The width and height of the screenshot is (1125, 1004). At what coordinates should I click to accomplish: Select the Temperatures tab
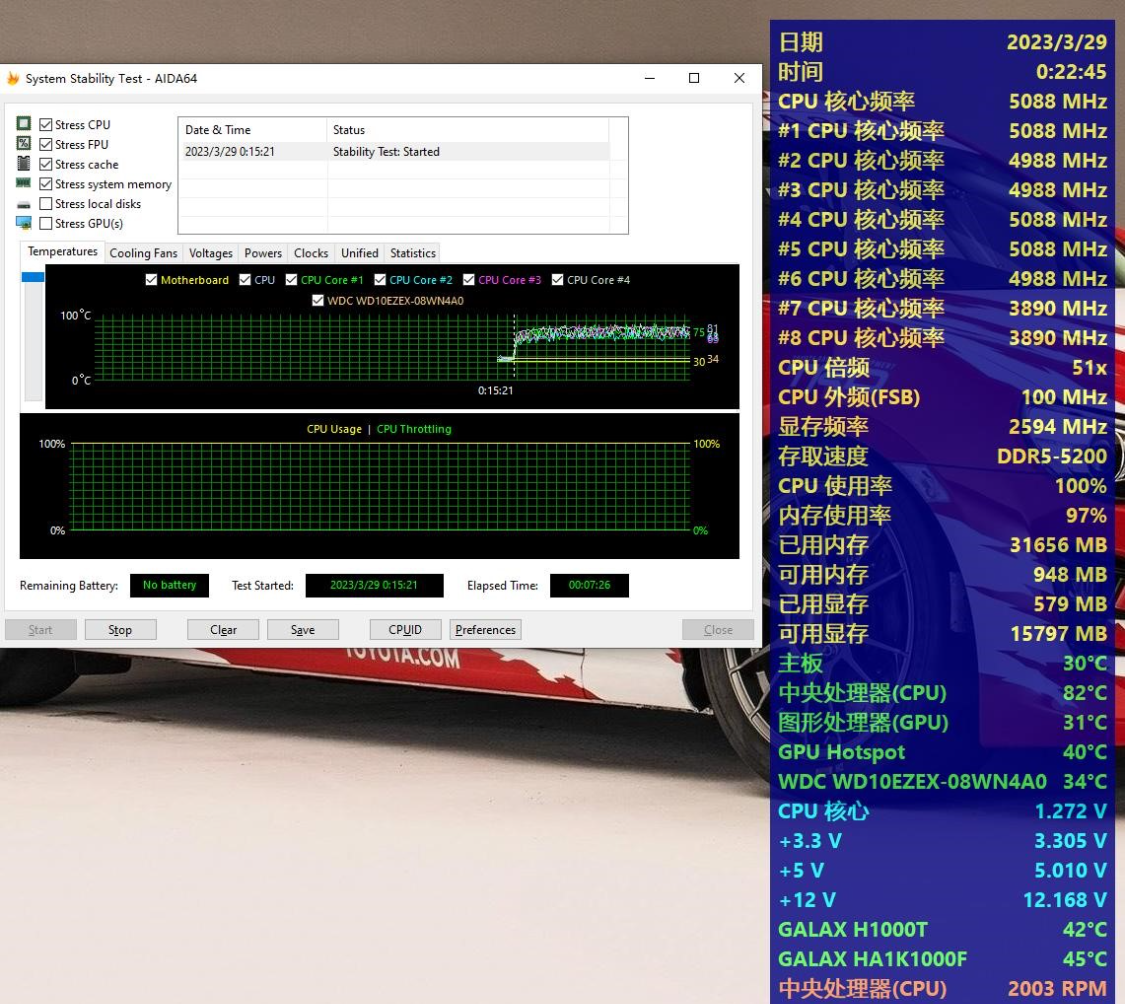click(62, 251)
